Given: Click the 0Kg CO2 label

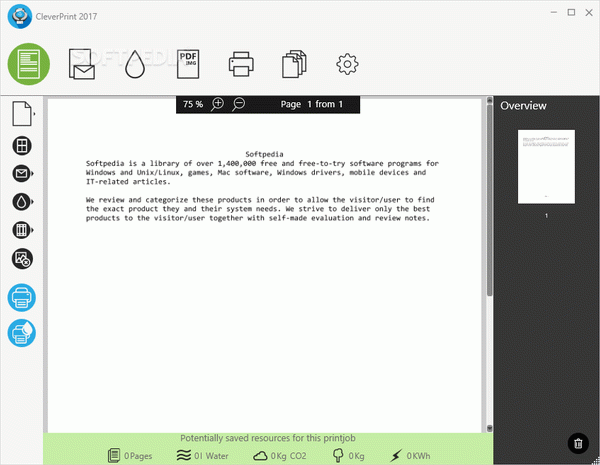Looking at the screenshot, I should coord(289,456).
